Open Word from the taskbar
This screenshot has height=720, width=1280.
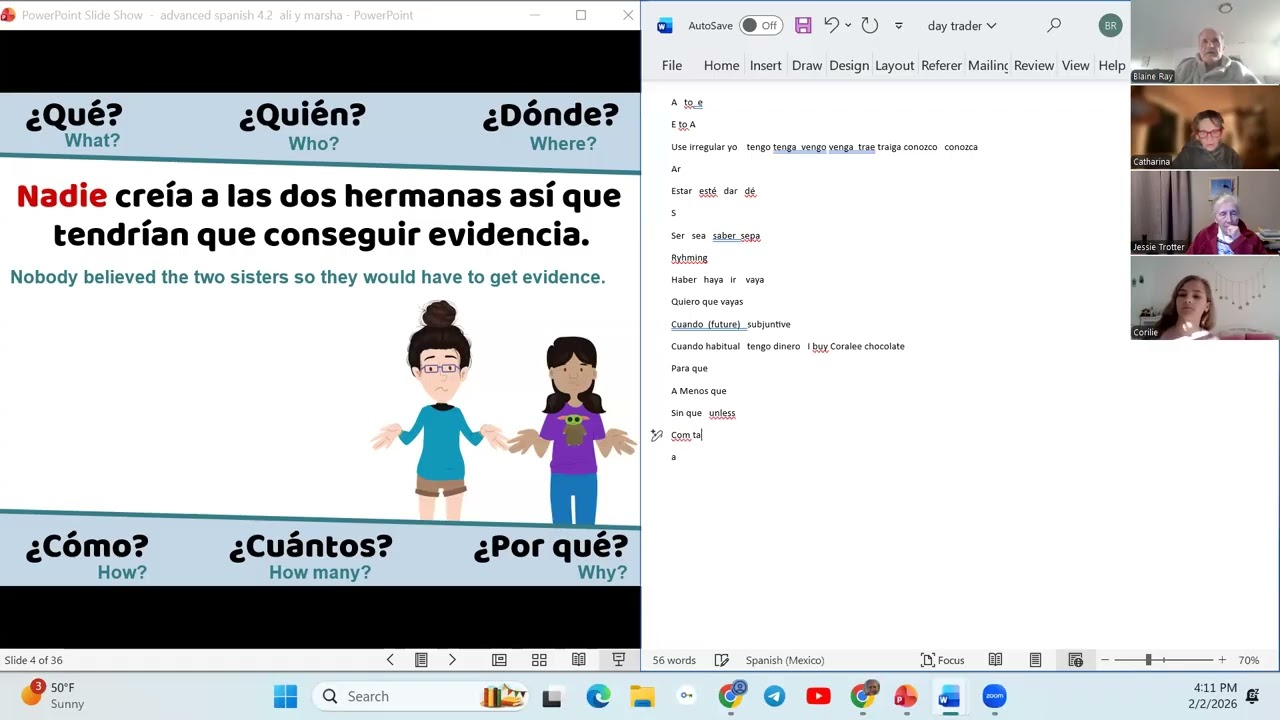[950, 696]
